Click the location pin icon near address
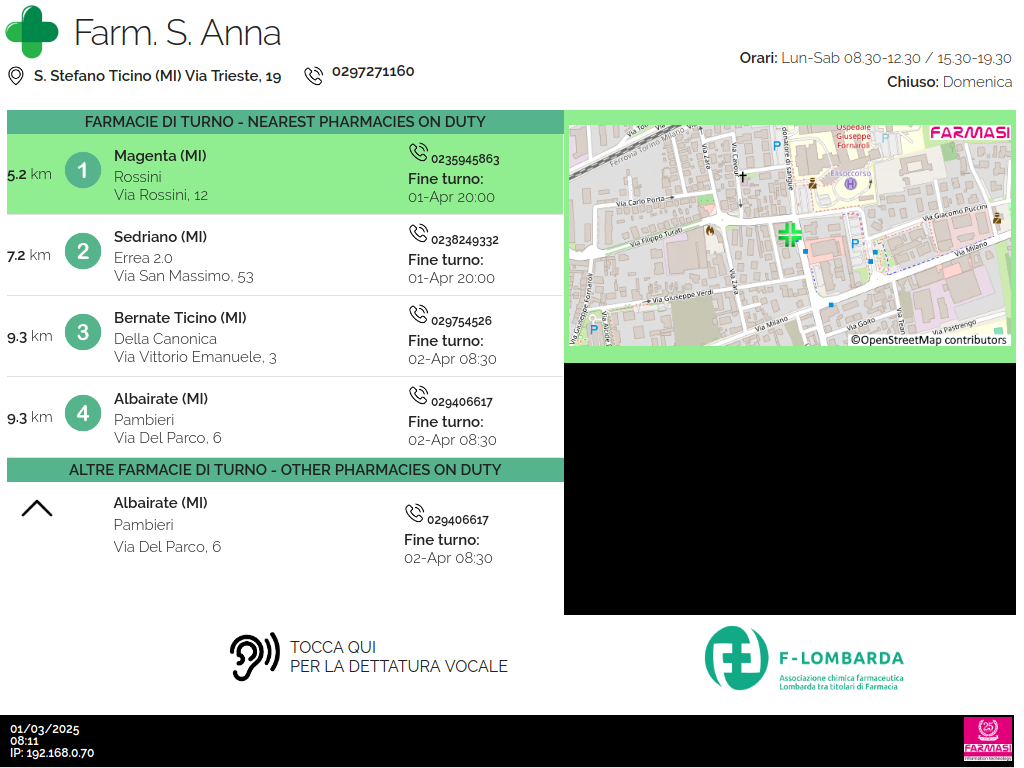 [15, 76]
